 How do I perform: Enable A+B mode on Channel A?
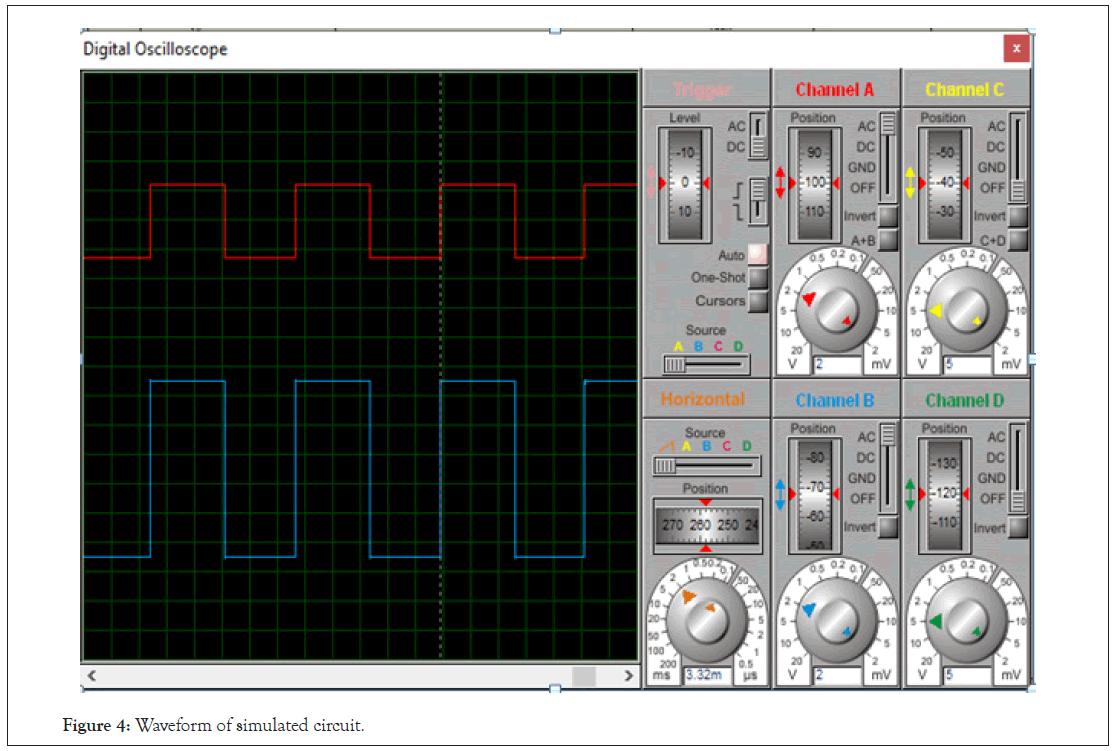[x=888, y=241]
